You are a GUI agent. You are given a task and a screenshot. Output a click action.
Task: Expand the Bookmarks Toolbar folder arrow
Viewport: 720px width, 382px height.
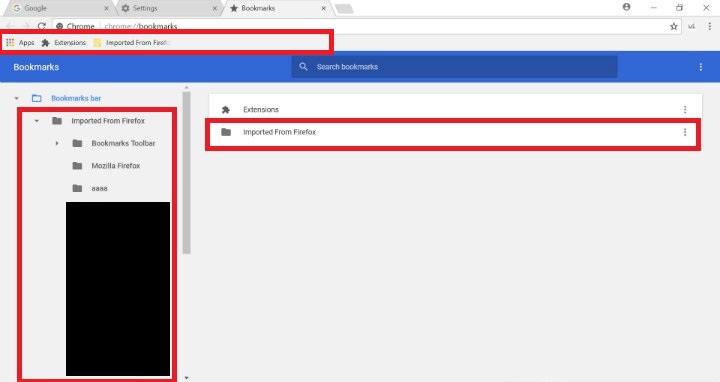click(x=57, y=143)
